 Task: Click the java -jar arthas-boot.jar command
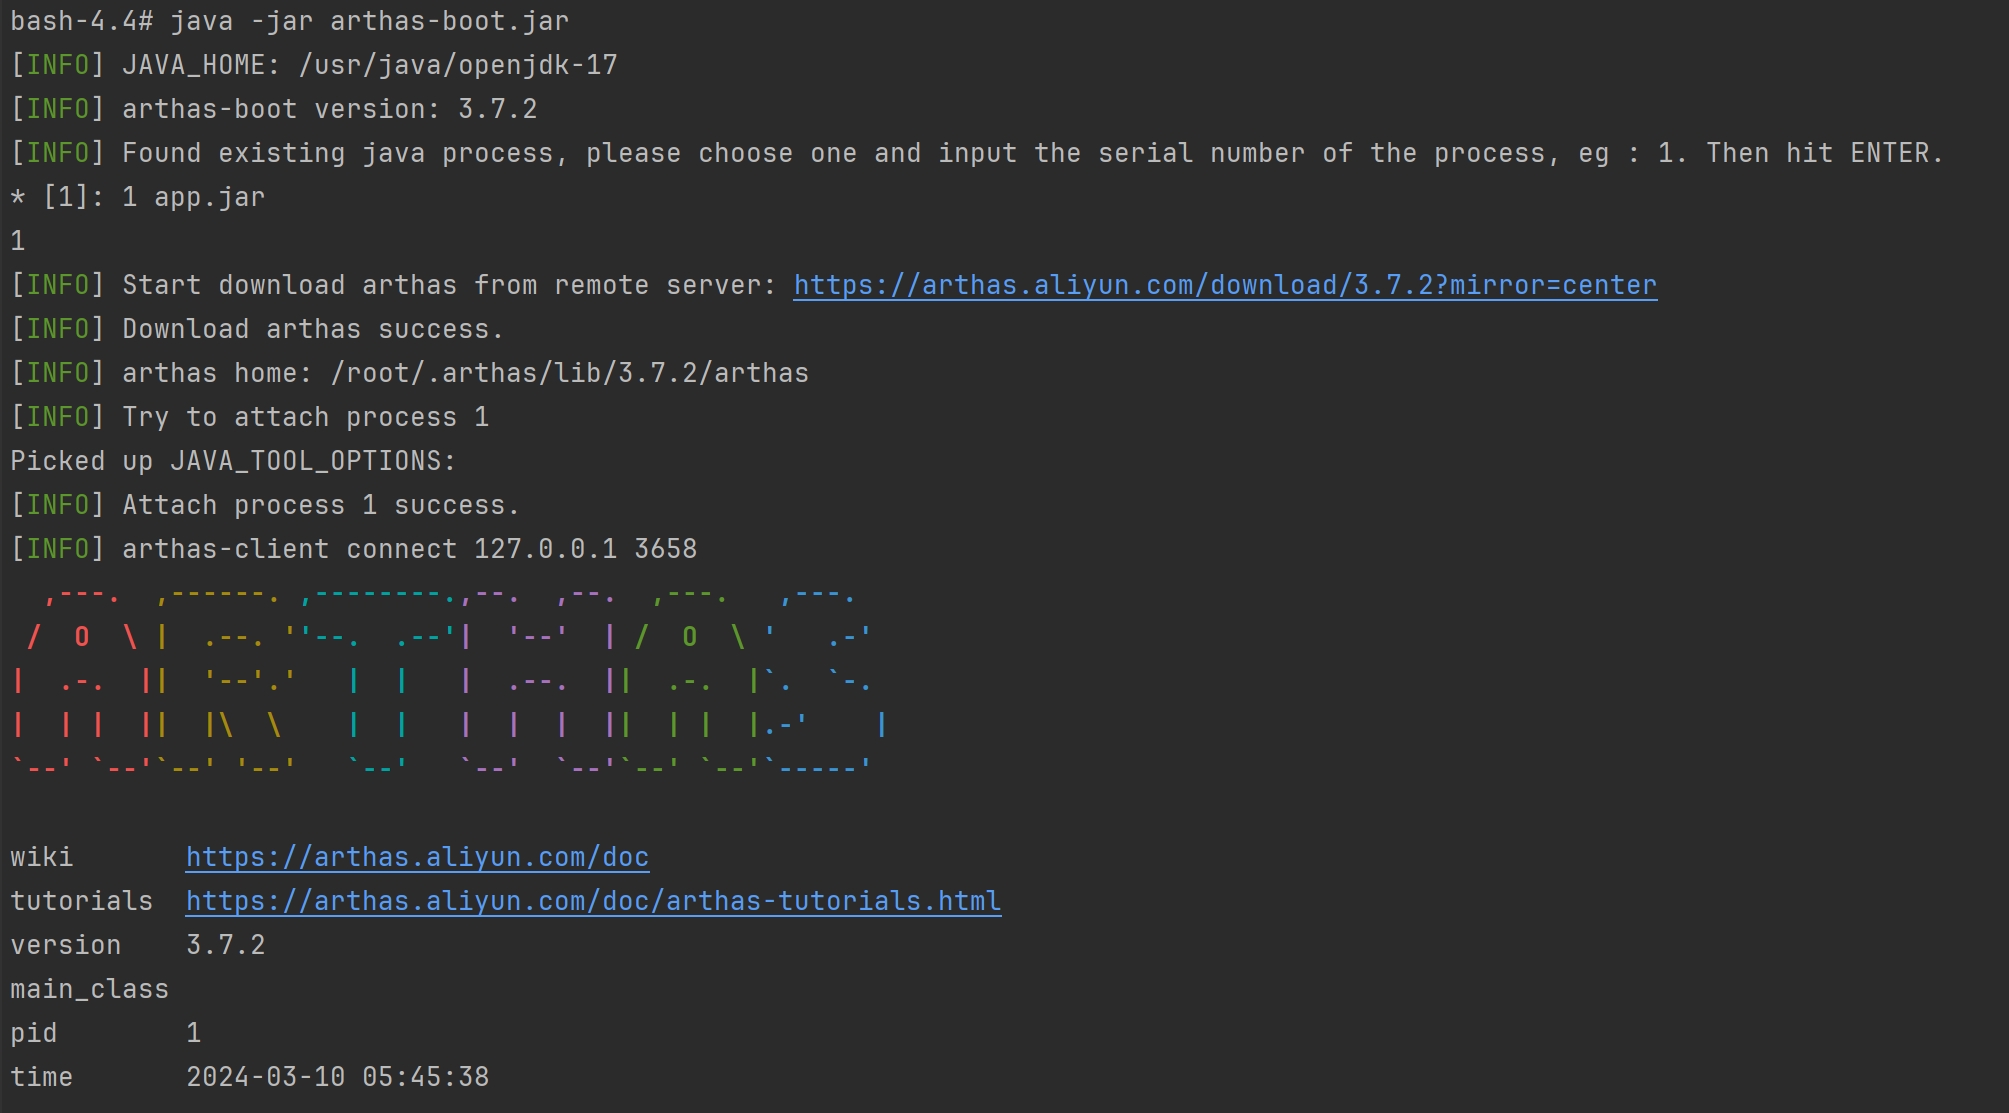pos(369,21)
